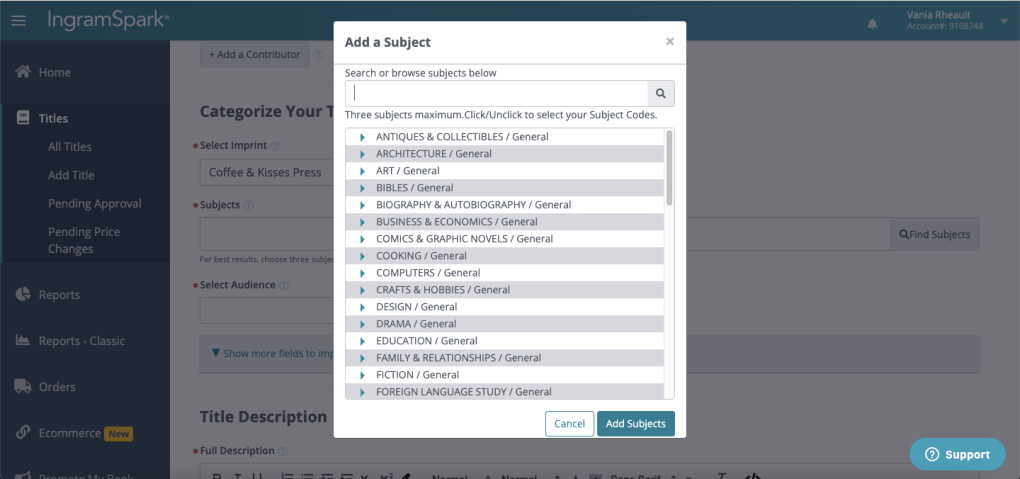Screen dimensions: 1020x479
Task: Open the hamburger navigation menu
Action: [18, 21]
